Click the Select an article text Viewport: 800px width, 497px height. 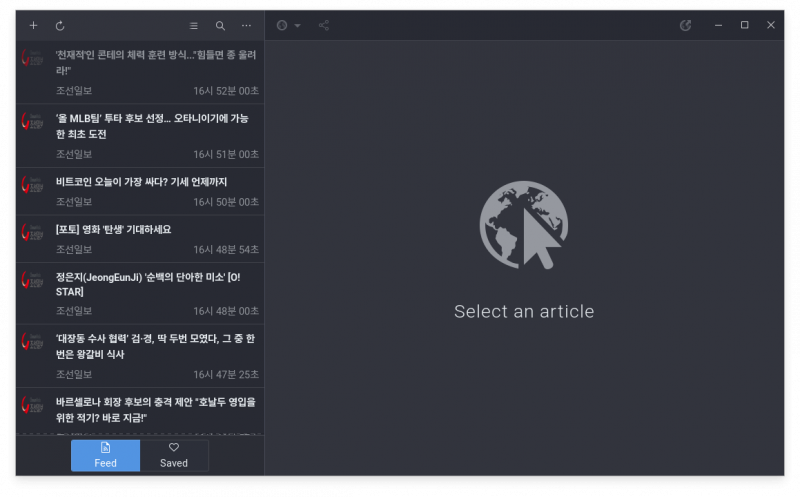click(x=524, y=311)
